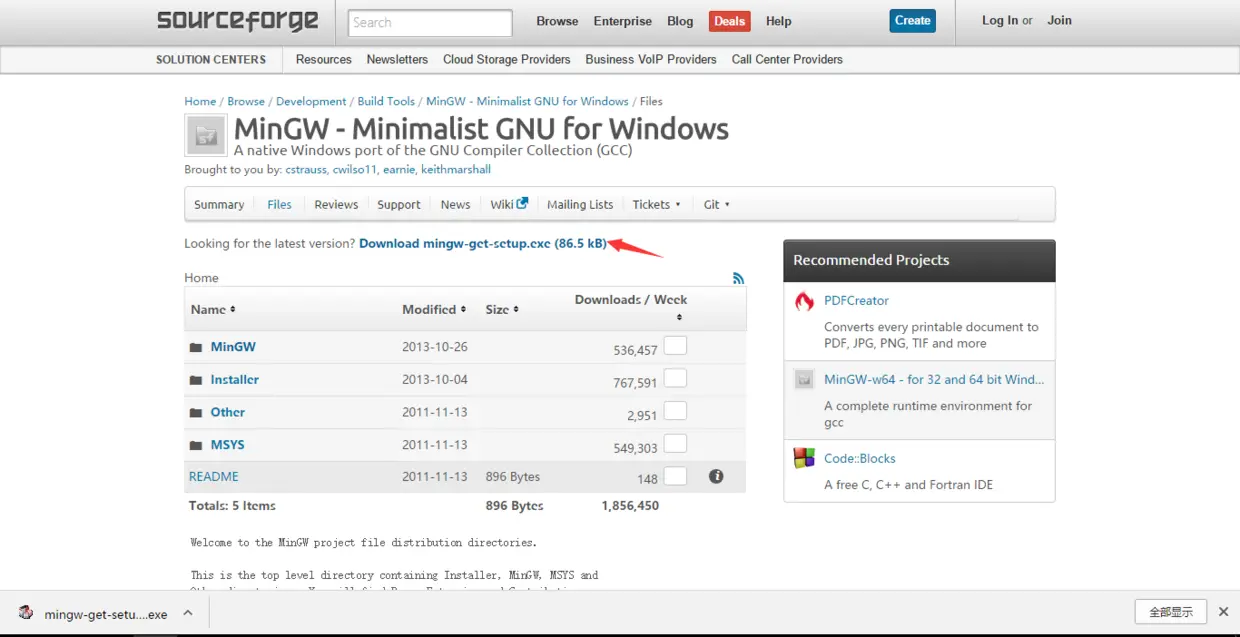1240x637 pixels.
Task: Click the MinGW project icon beside title
Action: [206, 135]
